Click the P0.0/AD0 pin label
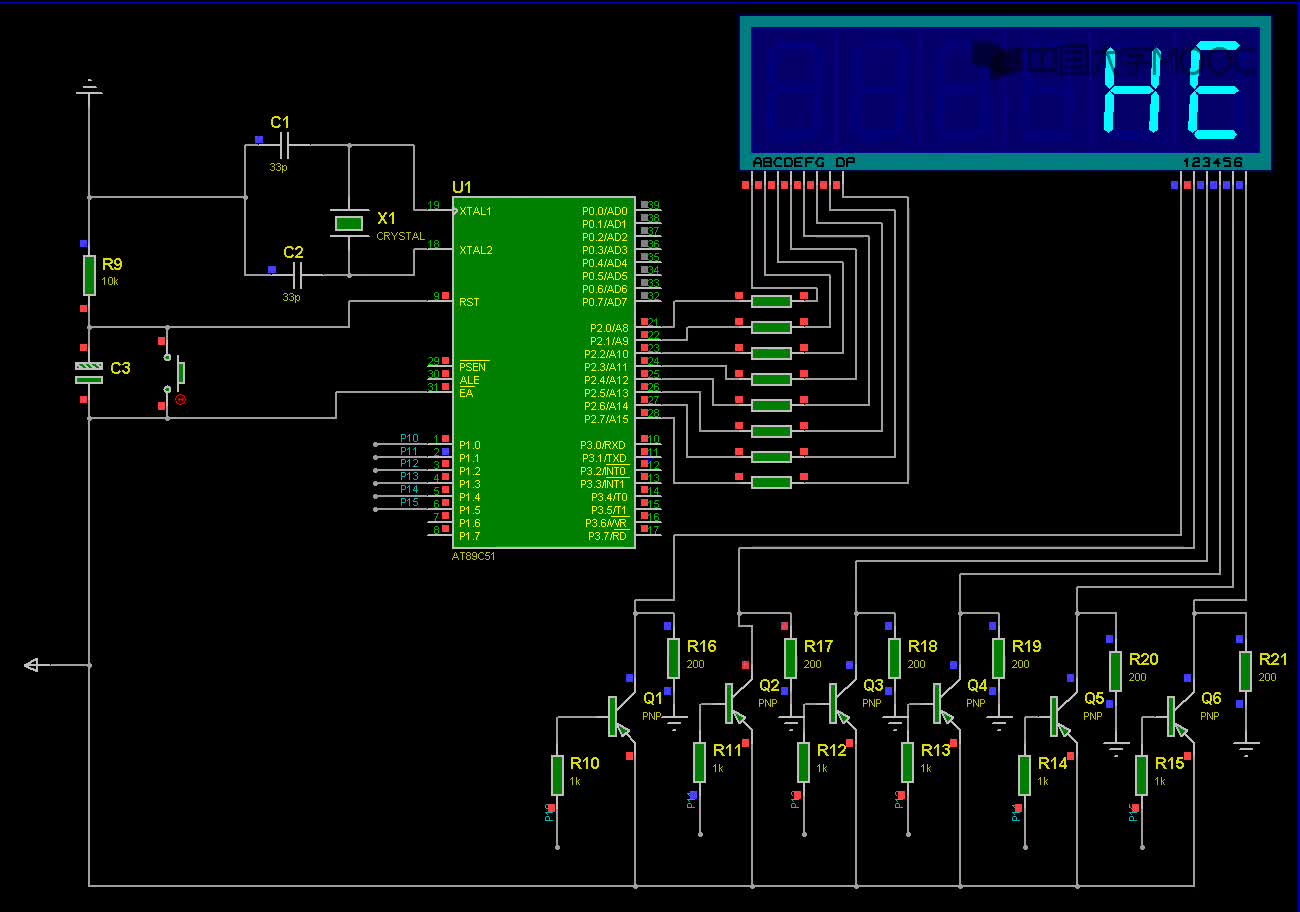The image size is (1300, 912). (x=605, y=212)
